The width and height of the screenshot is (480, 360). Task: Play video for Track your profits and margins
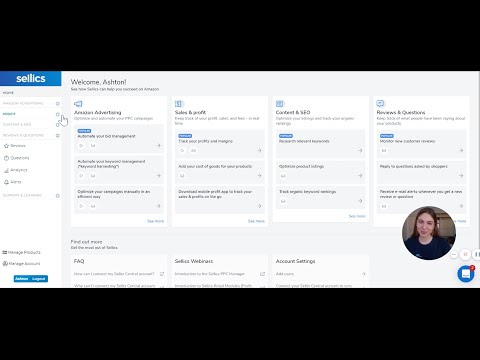pyautogui.click(x=182, y=151)
